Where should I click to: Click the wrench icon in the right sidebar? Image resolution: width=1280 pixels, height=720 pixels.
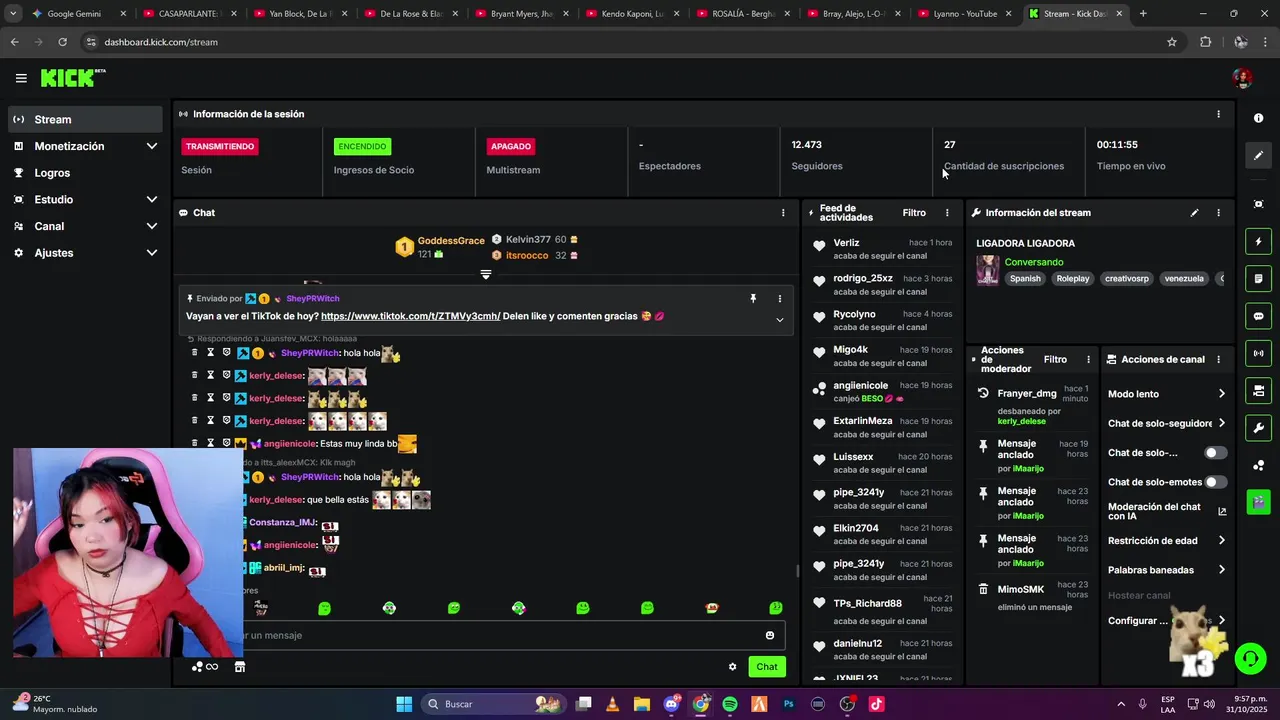(x=1258, y=428)
